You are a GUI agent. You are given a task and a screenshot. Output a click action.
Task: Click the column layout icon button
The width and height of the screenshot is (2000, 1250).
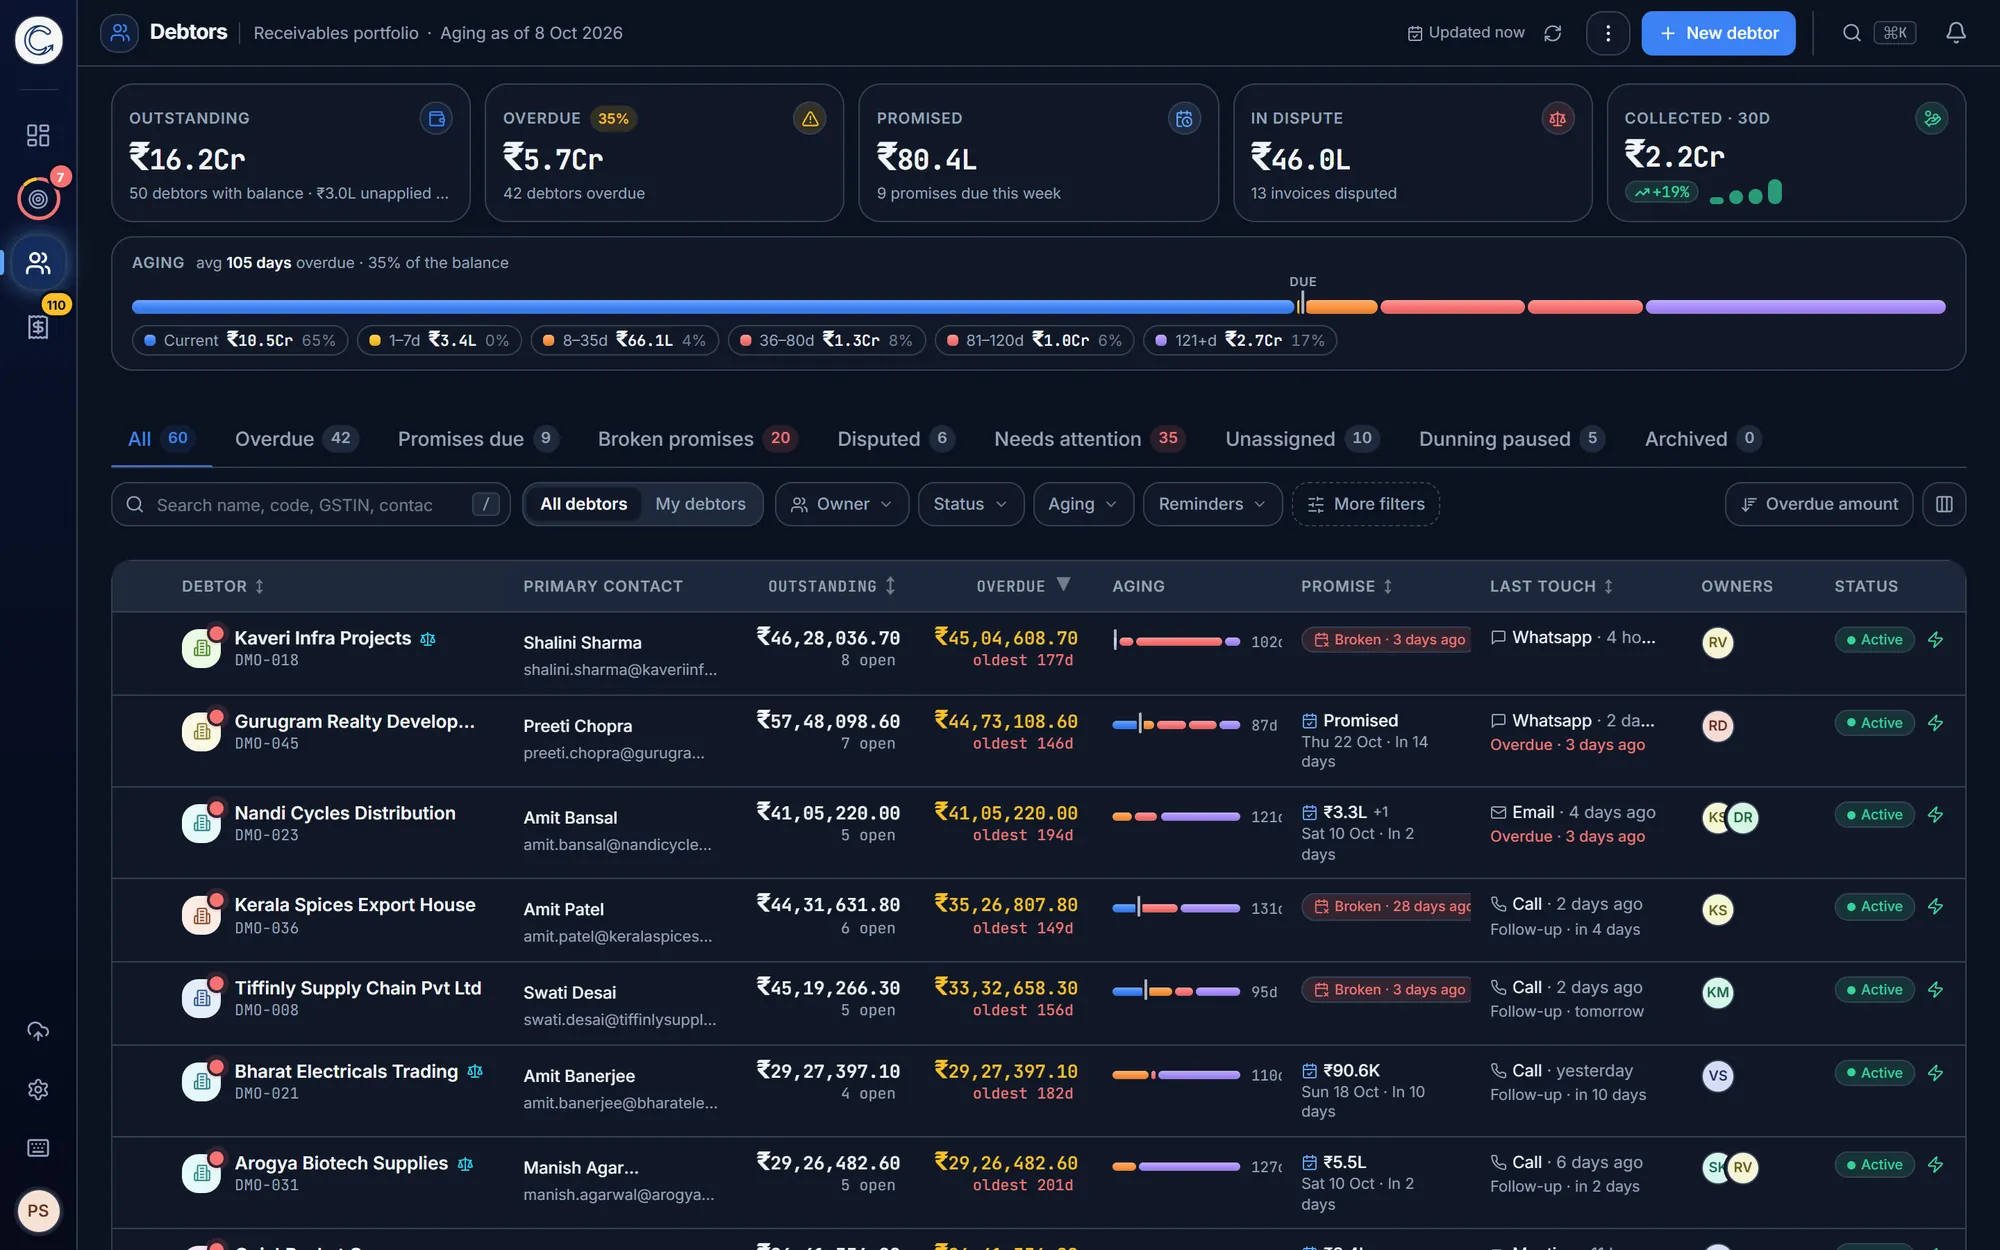(1944, 504)
